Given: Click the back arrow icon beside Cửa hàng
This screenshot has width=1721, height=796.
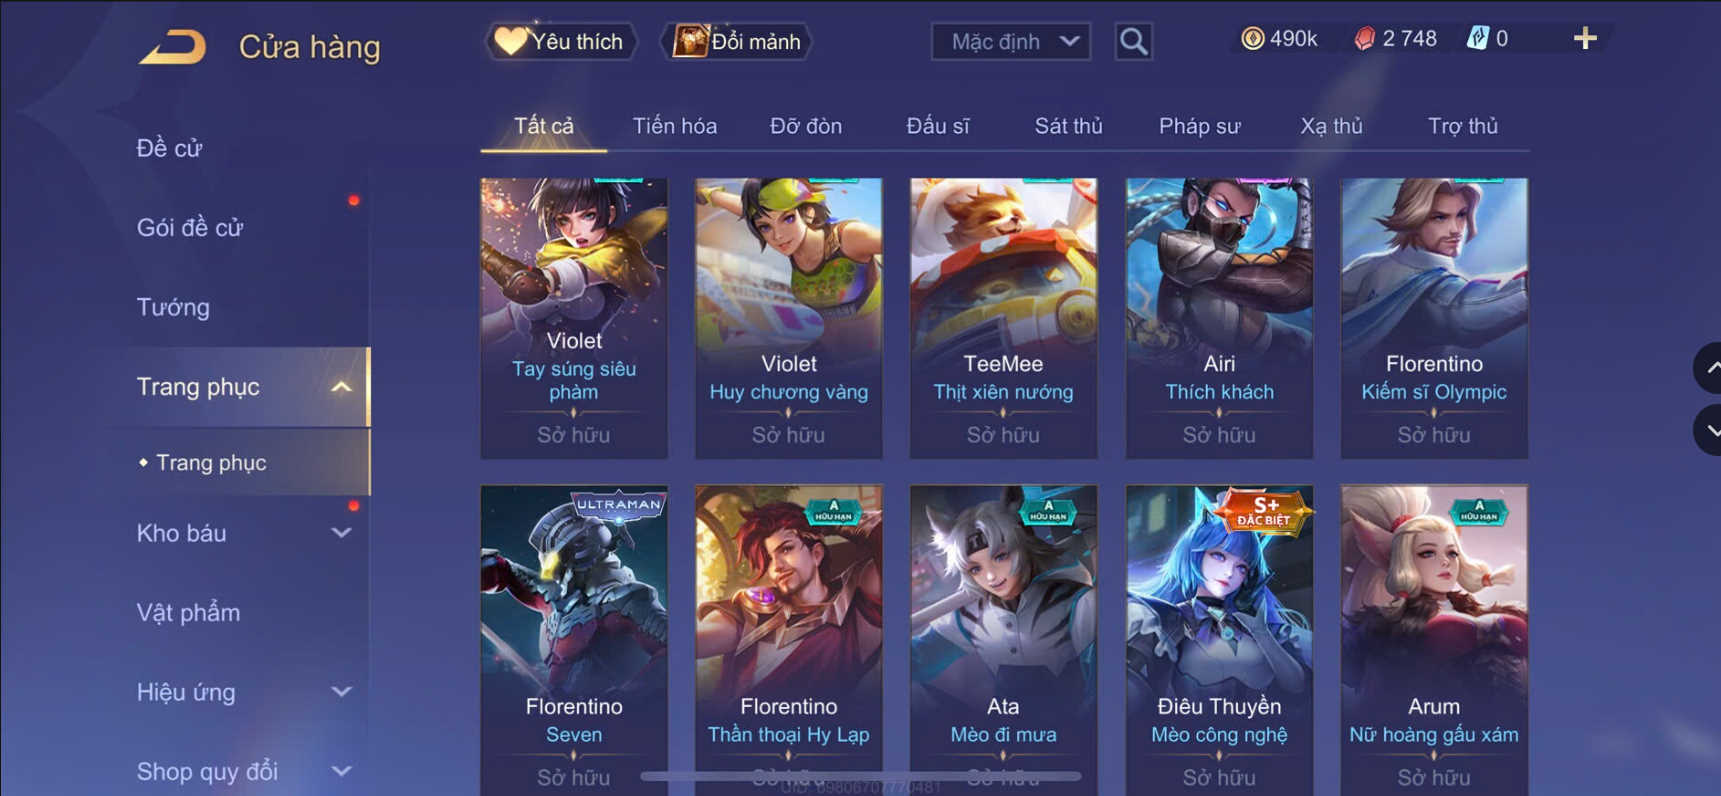Looking at the screenshot, I should [172, 46].
